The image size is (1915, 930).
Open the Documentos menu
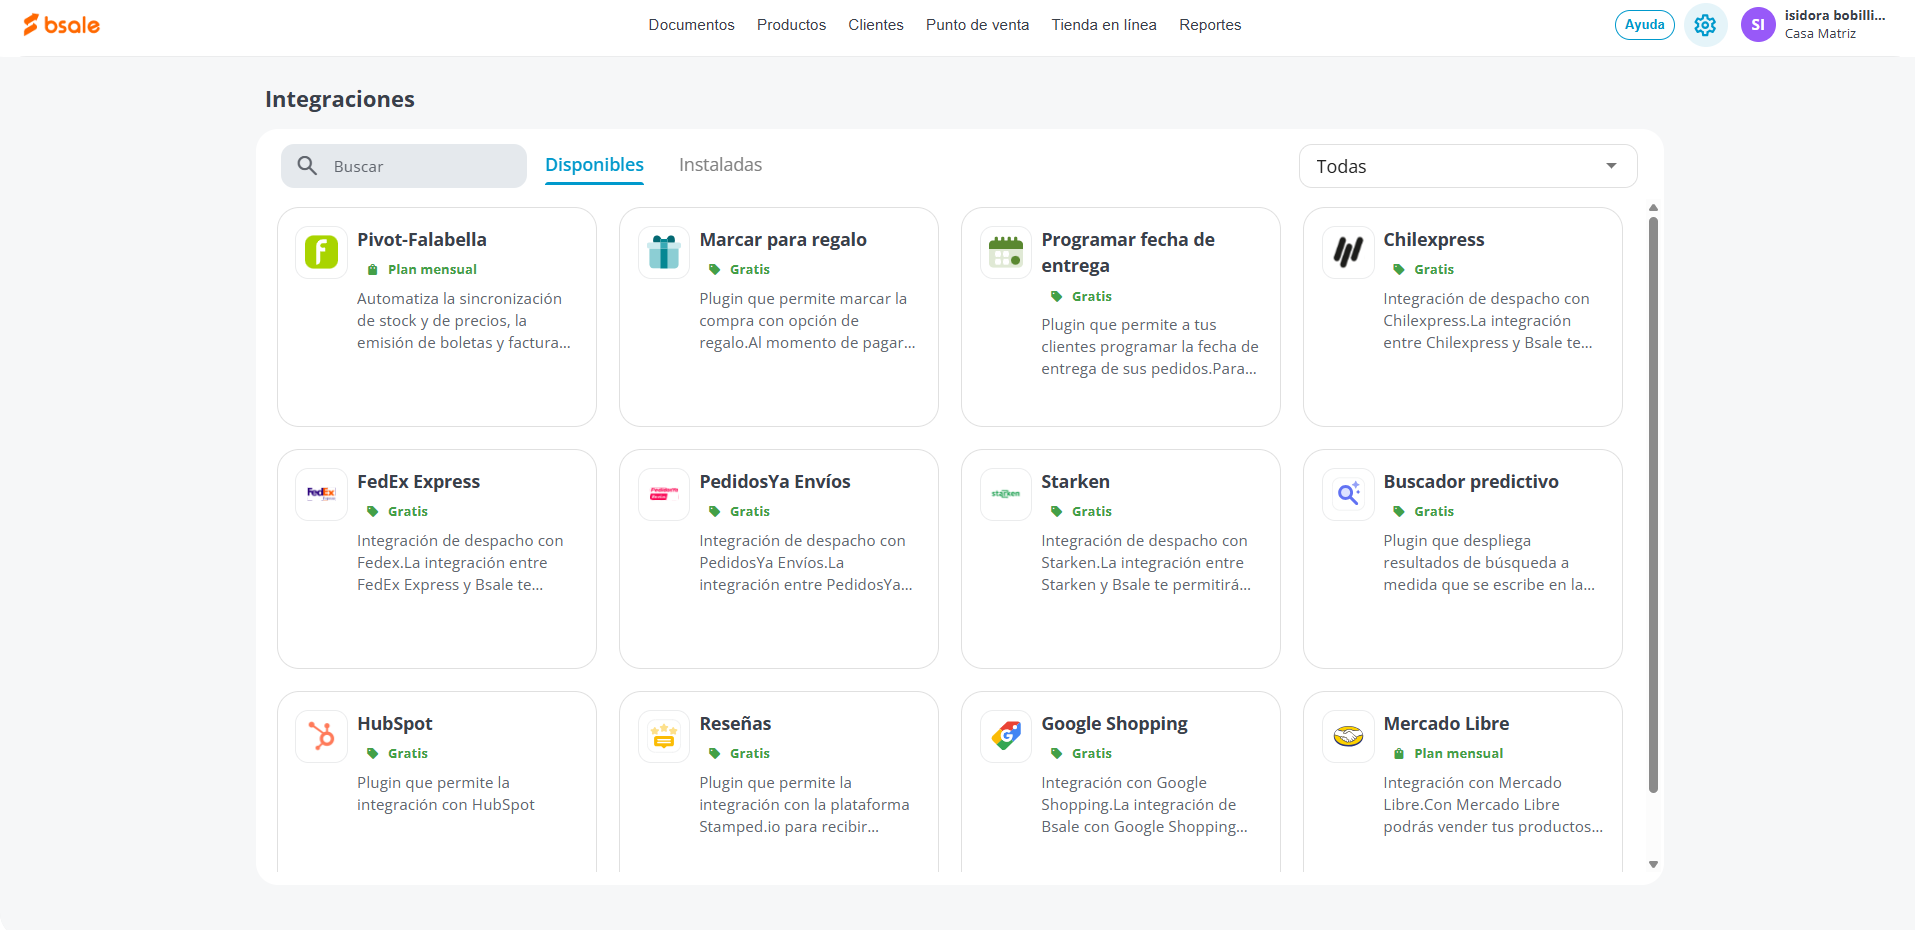[x=691, y=25]
